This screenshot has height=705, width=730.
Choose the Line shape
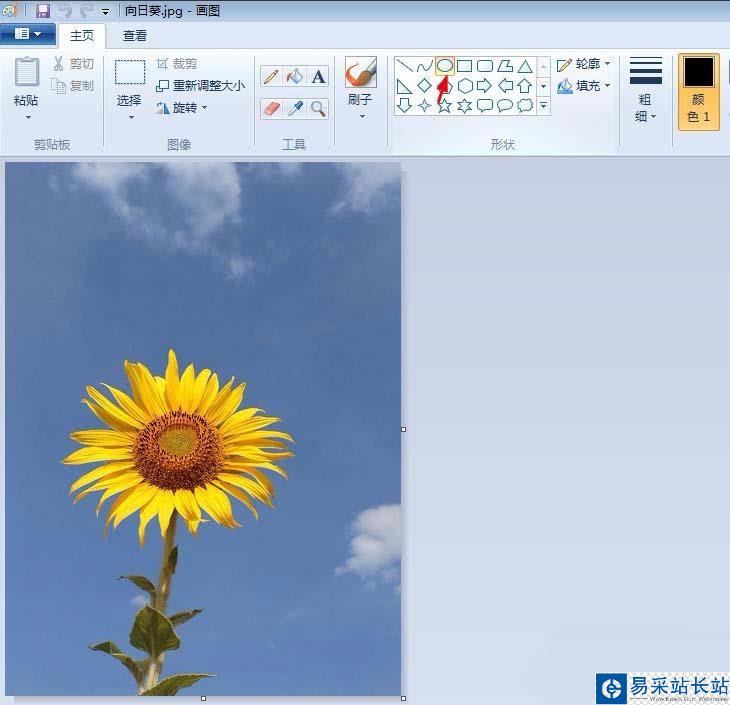[x=404, y=66]
